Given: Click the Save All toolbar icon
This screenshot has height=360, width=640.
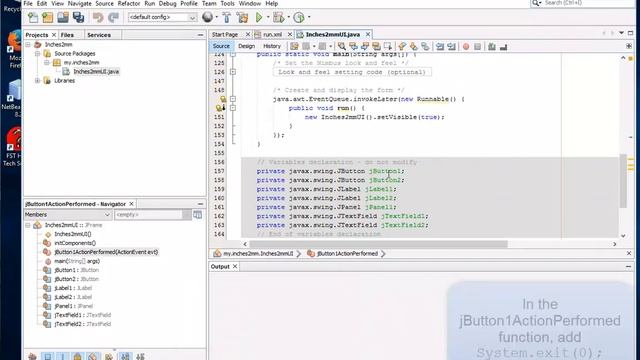Looking at the screenshot, I should click(78, 17).
